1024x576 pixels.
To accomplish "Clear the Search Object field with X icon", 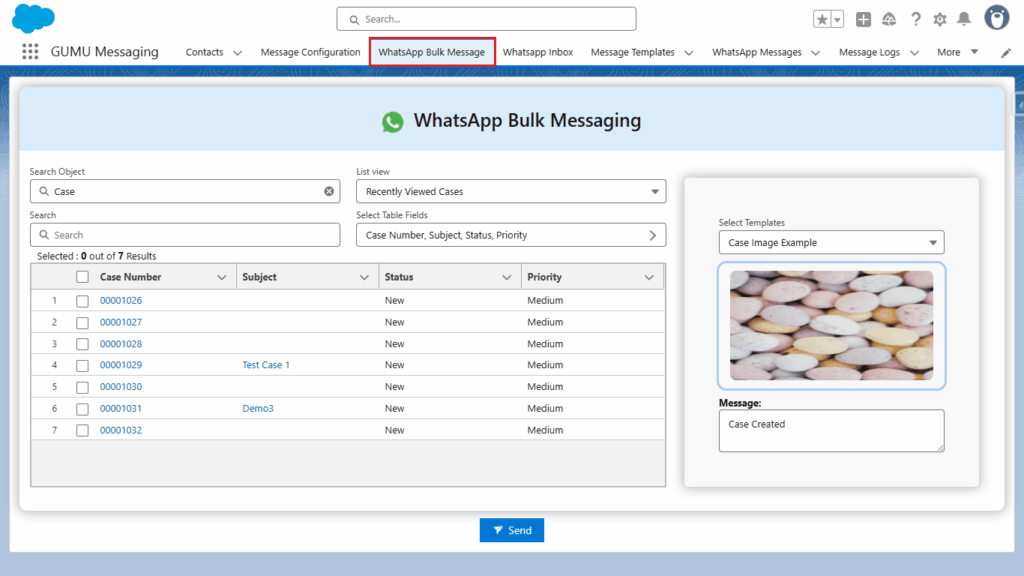I will [x=329, y=191].
